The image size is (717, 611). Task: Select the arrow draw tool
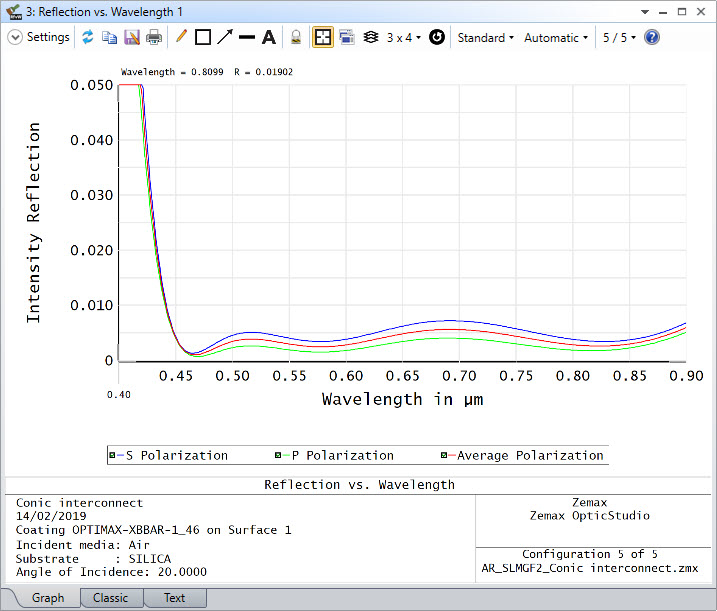pyautogui.click(x=225, y=37)
